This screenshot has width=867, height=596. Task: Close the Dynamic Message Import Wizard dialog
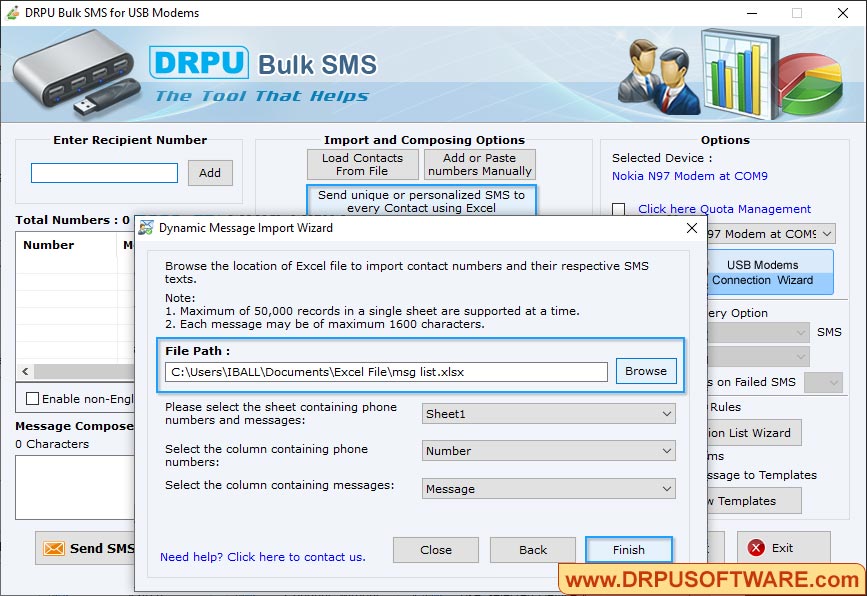[x=692, y=228]
